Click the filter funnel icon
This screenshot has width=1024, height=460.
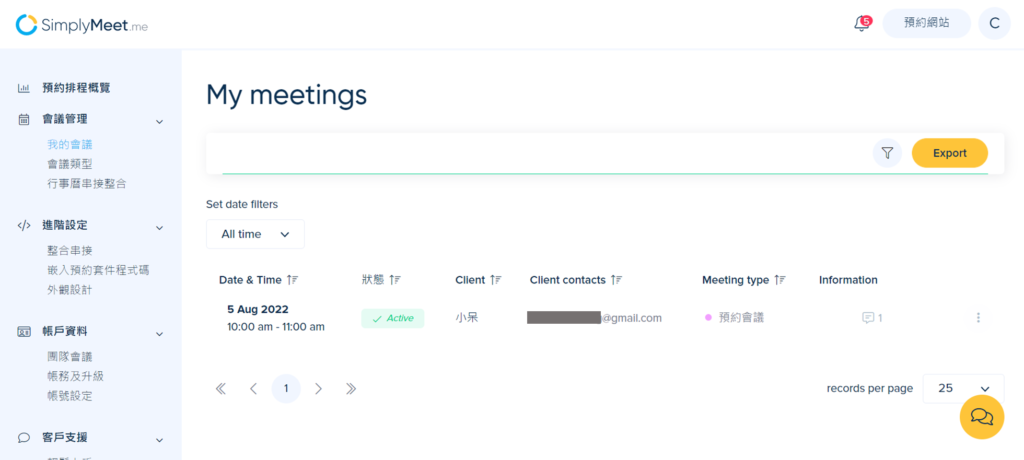tap(887, 153)
